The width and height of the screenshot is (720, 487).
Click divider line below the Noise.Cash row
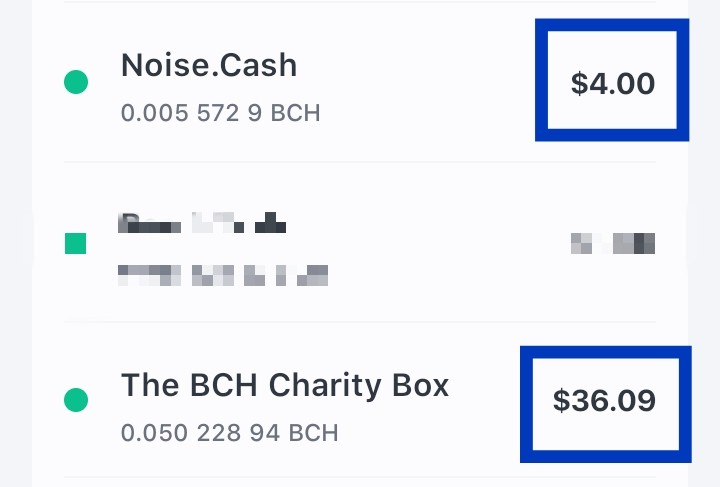(x=360, y=162)
